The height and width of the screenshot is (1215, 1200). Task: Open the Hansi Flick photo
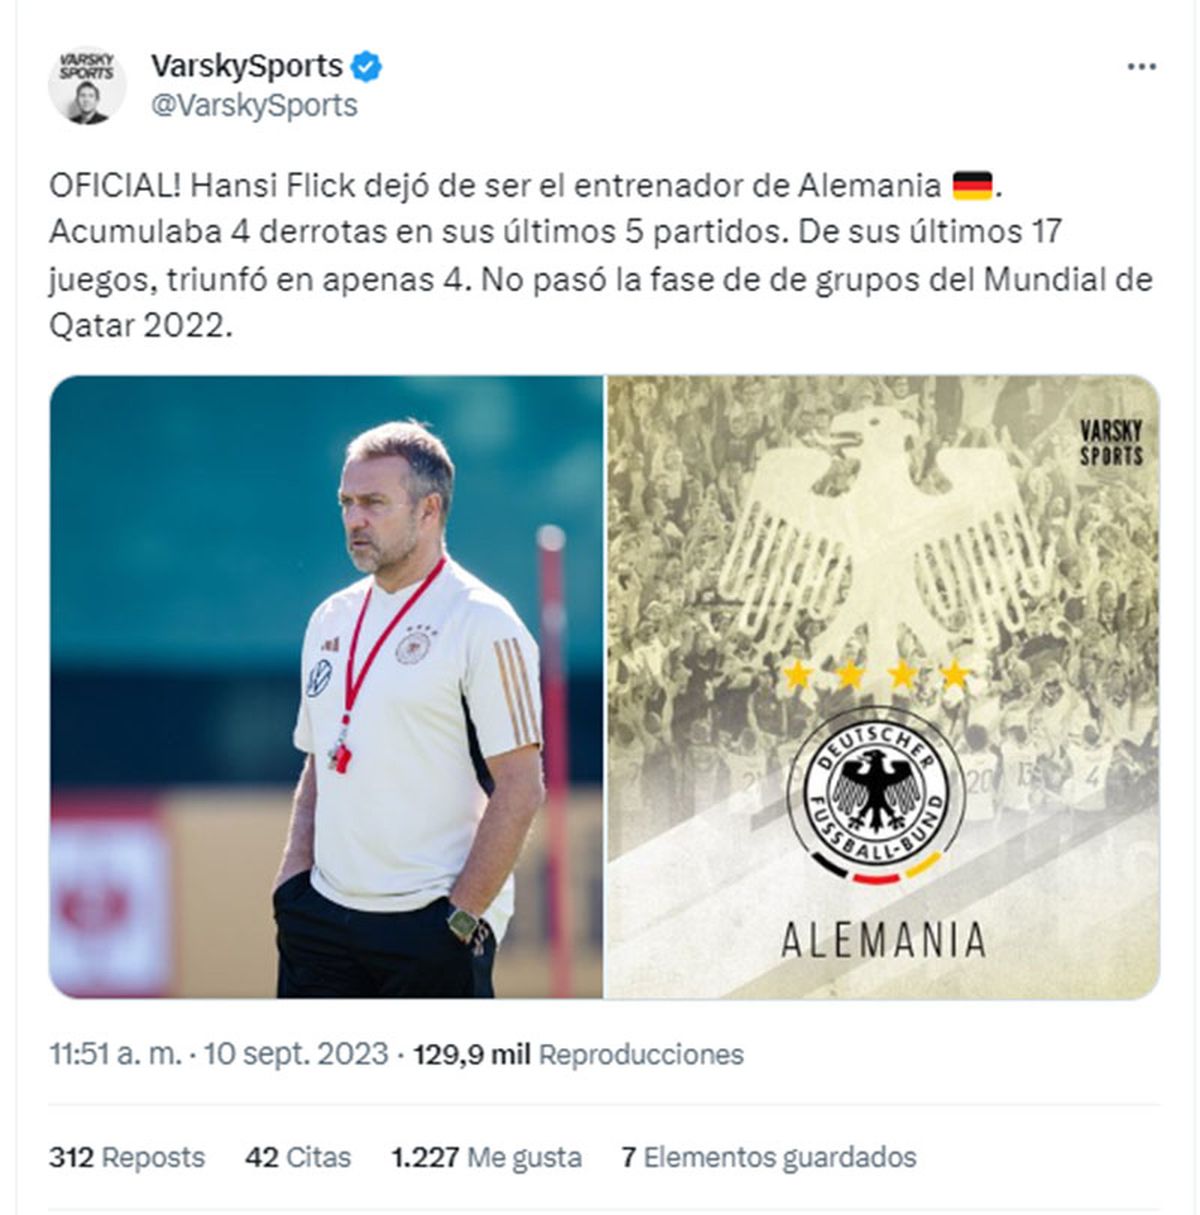(326, 687)
